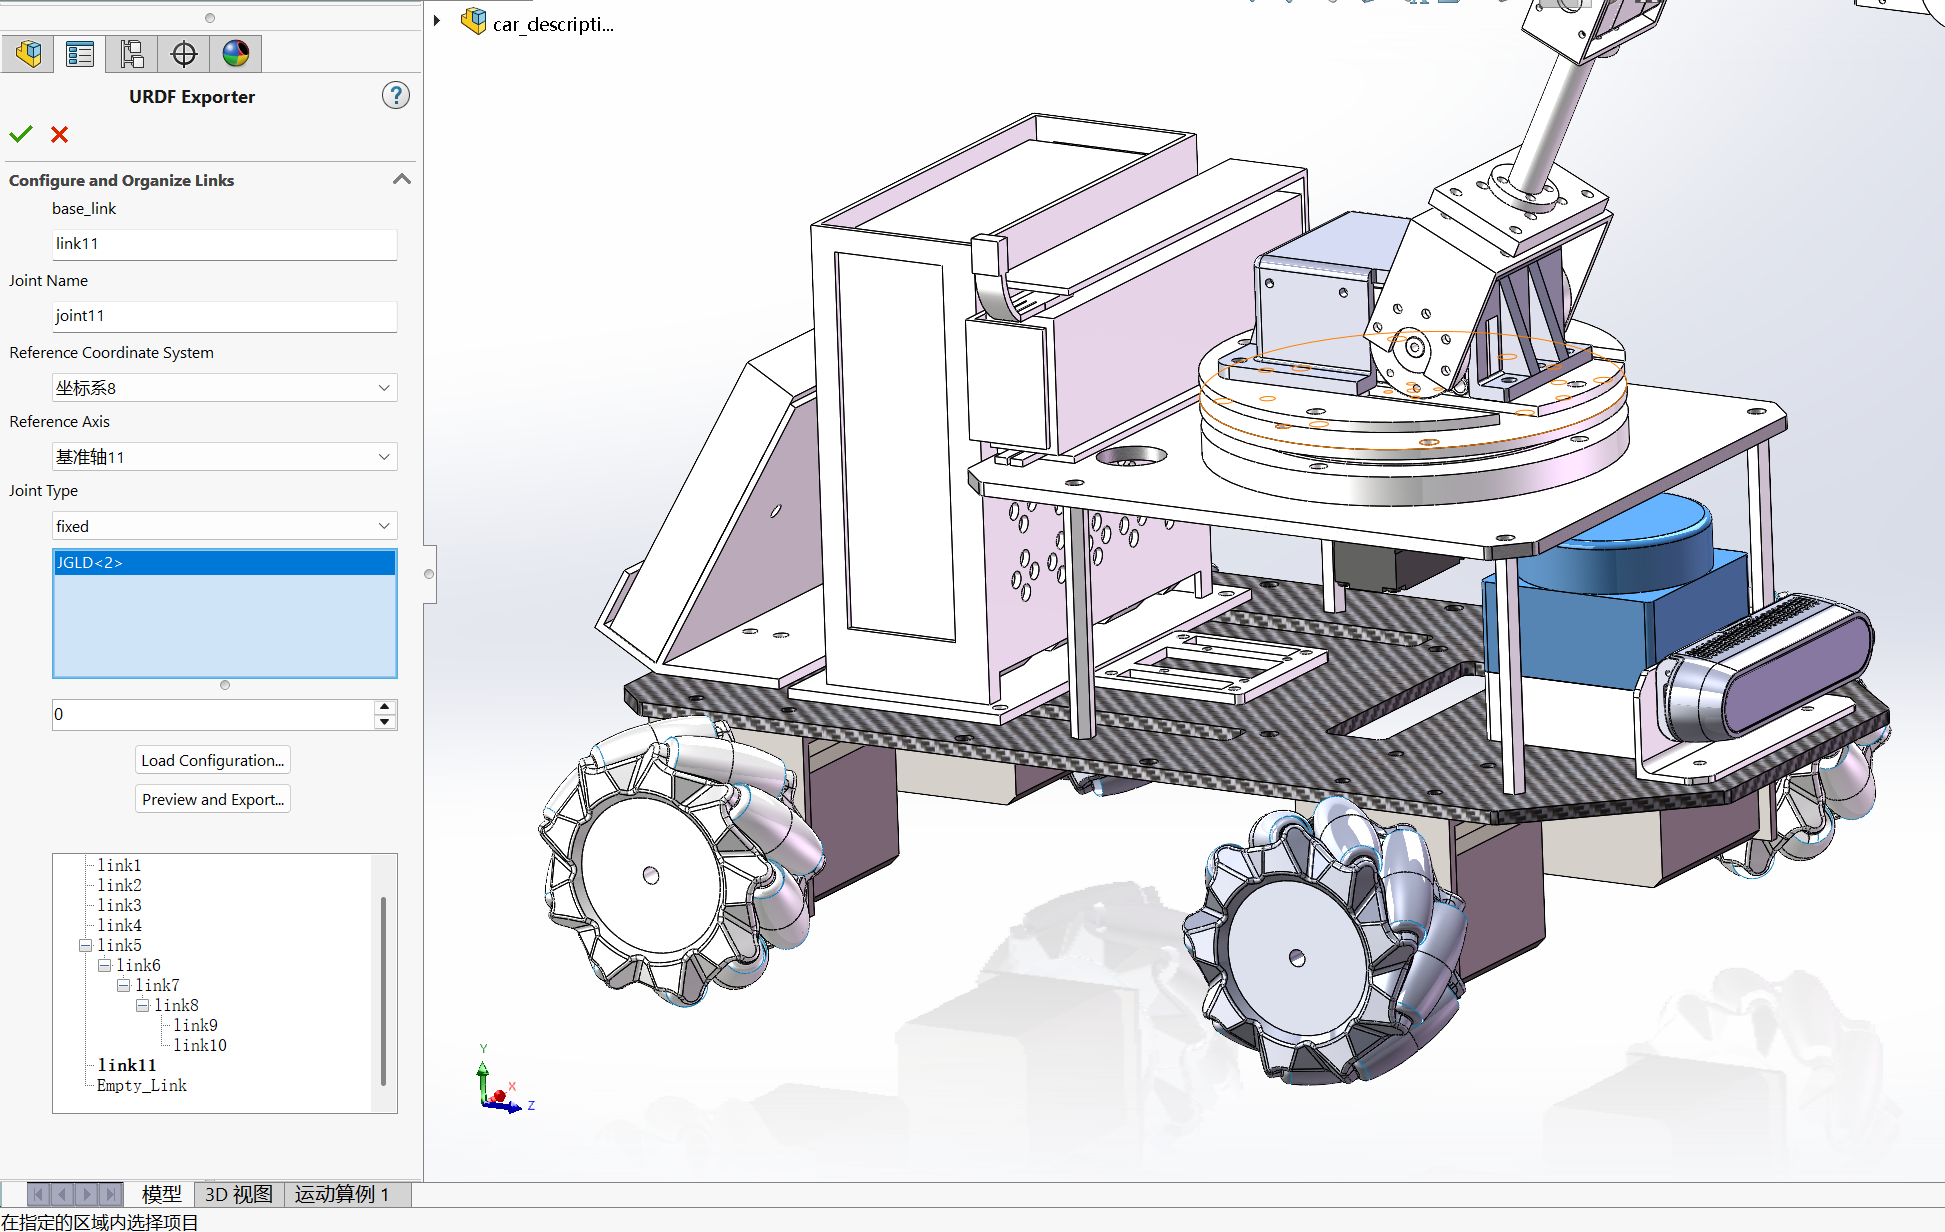Collapse the Configure and Organize Links section

[x=402, y=179]
